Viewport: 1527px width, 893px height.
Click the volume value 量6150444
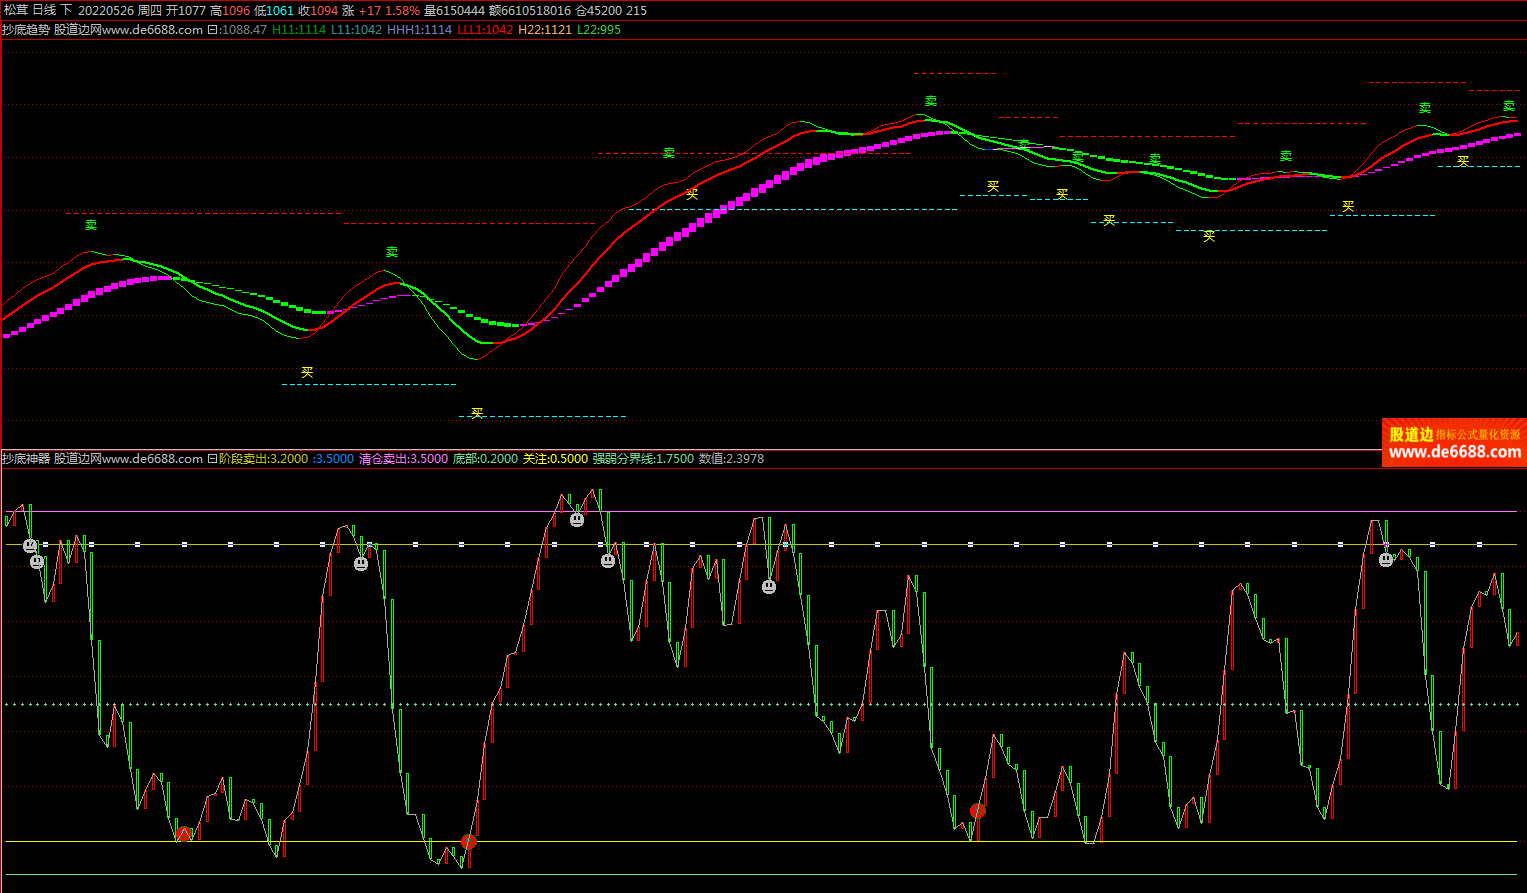454,10
